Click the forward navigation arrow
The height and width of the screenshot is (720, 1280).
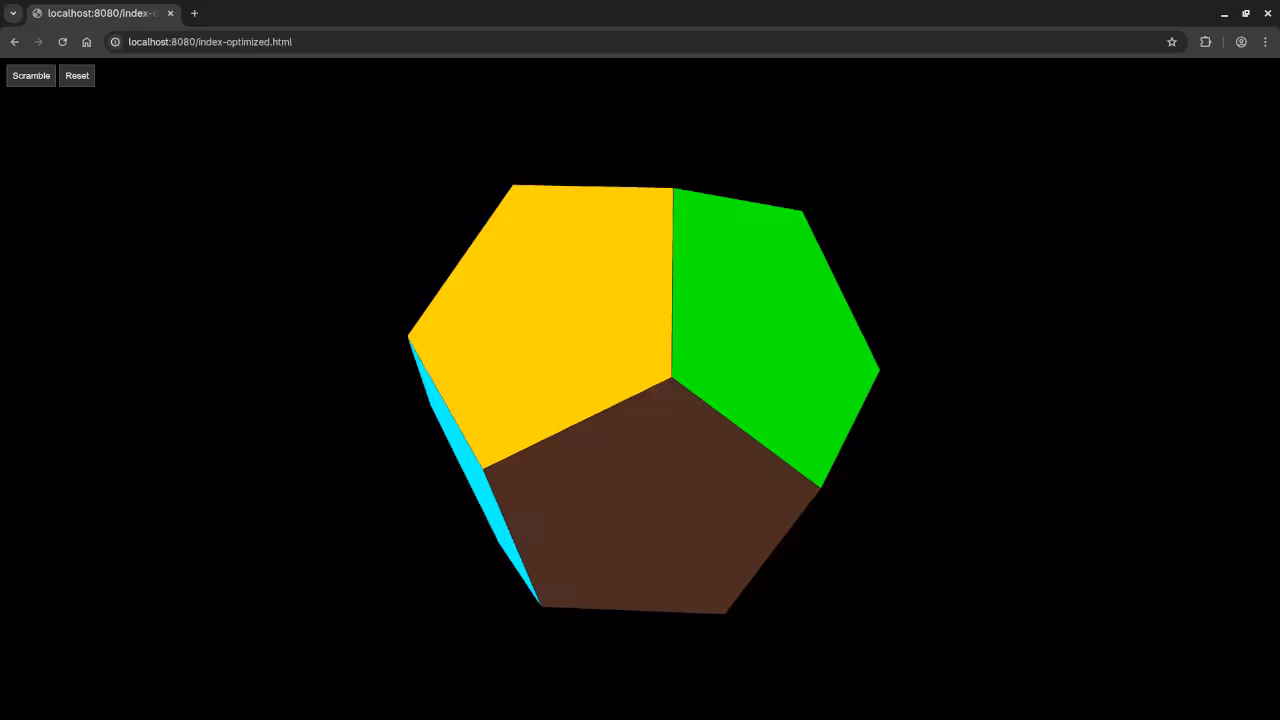point(38,42)
